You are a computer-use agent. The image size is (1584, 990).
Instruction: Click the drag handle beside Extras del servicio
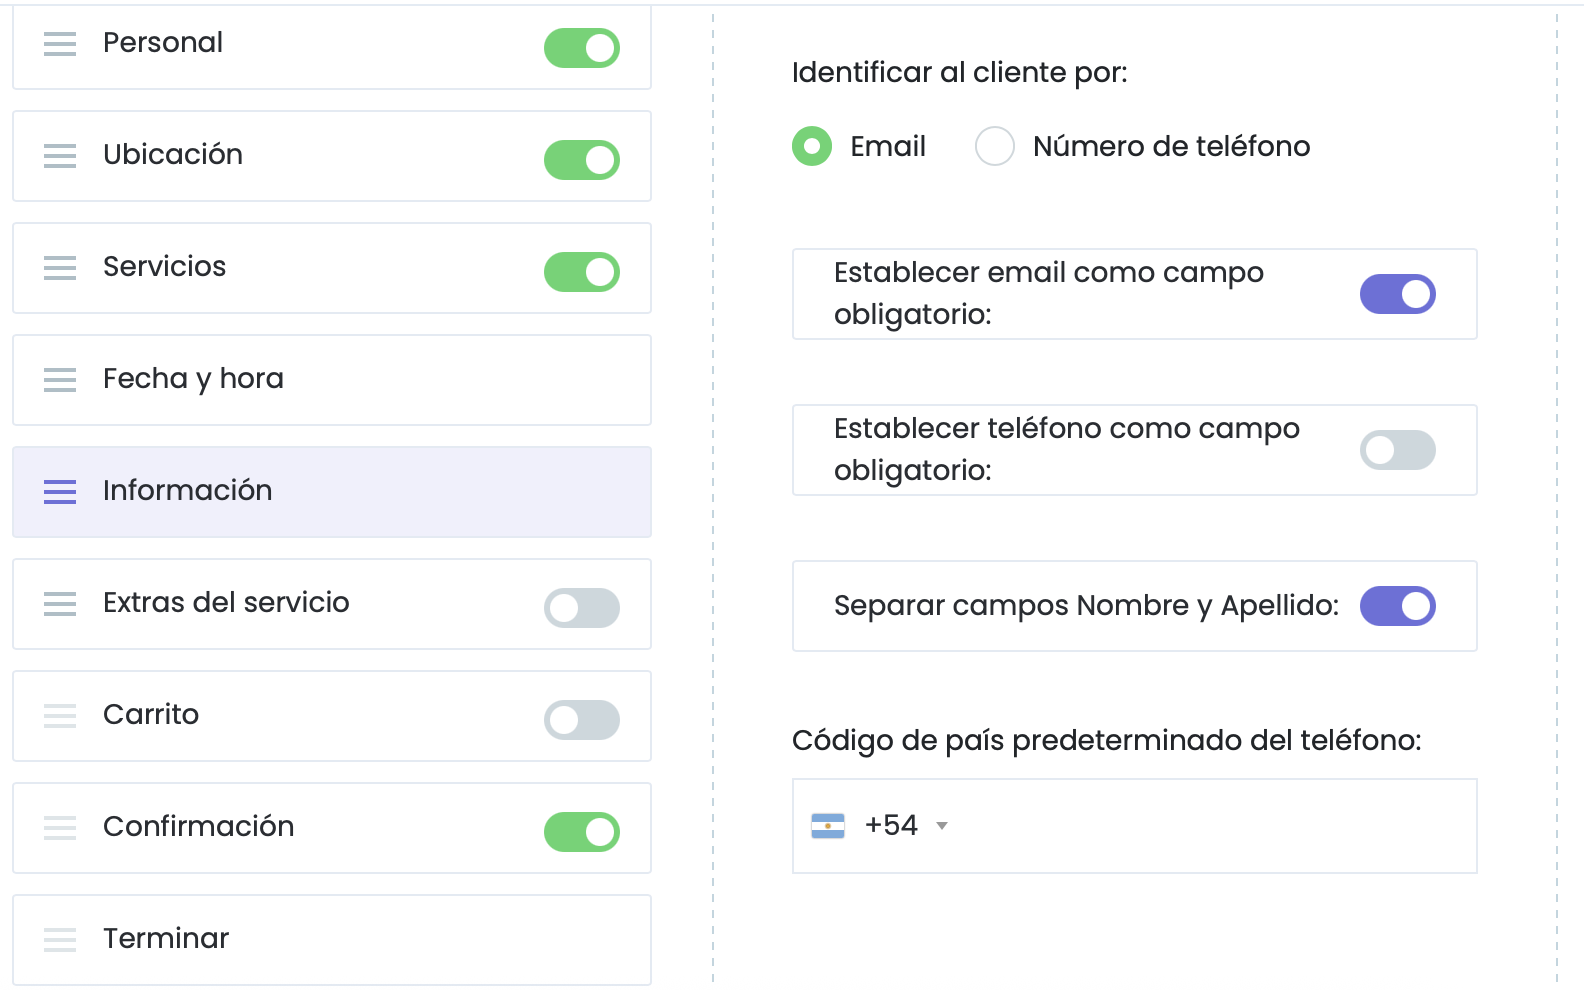pyautogui.click(x=60, y=604)
